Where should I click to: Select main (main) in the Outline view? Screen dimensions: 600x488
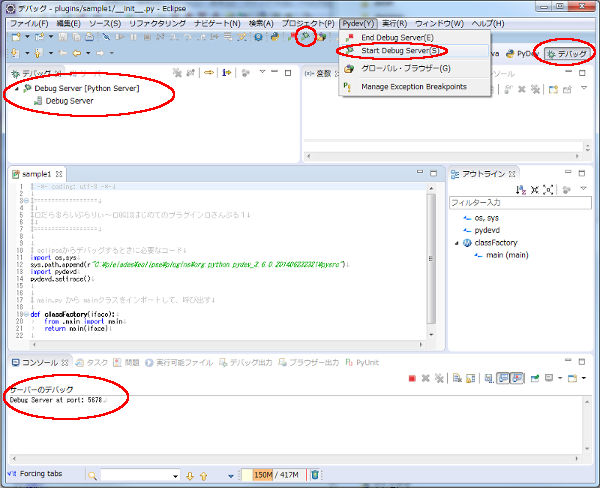pyautogui.click(x=502, y=255)
